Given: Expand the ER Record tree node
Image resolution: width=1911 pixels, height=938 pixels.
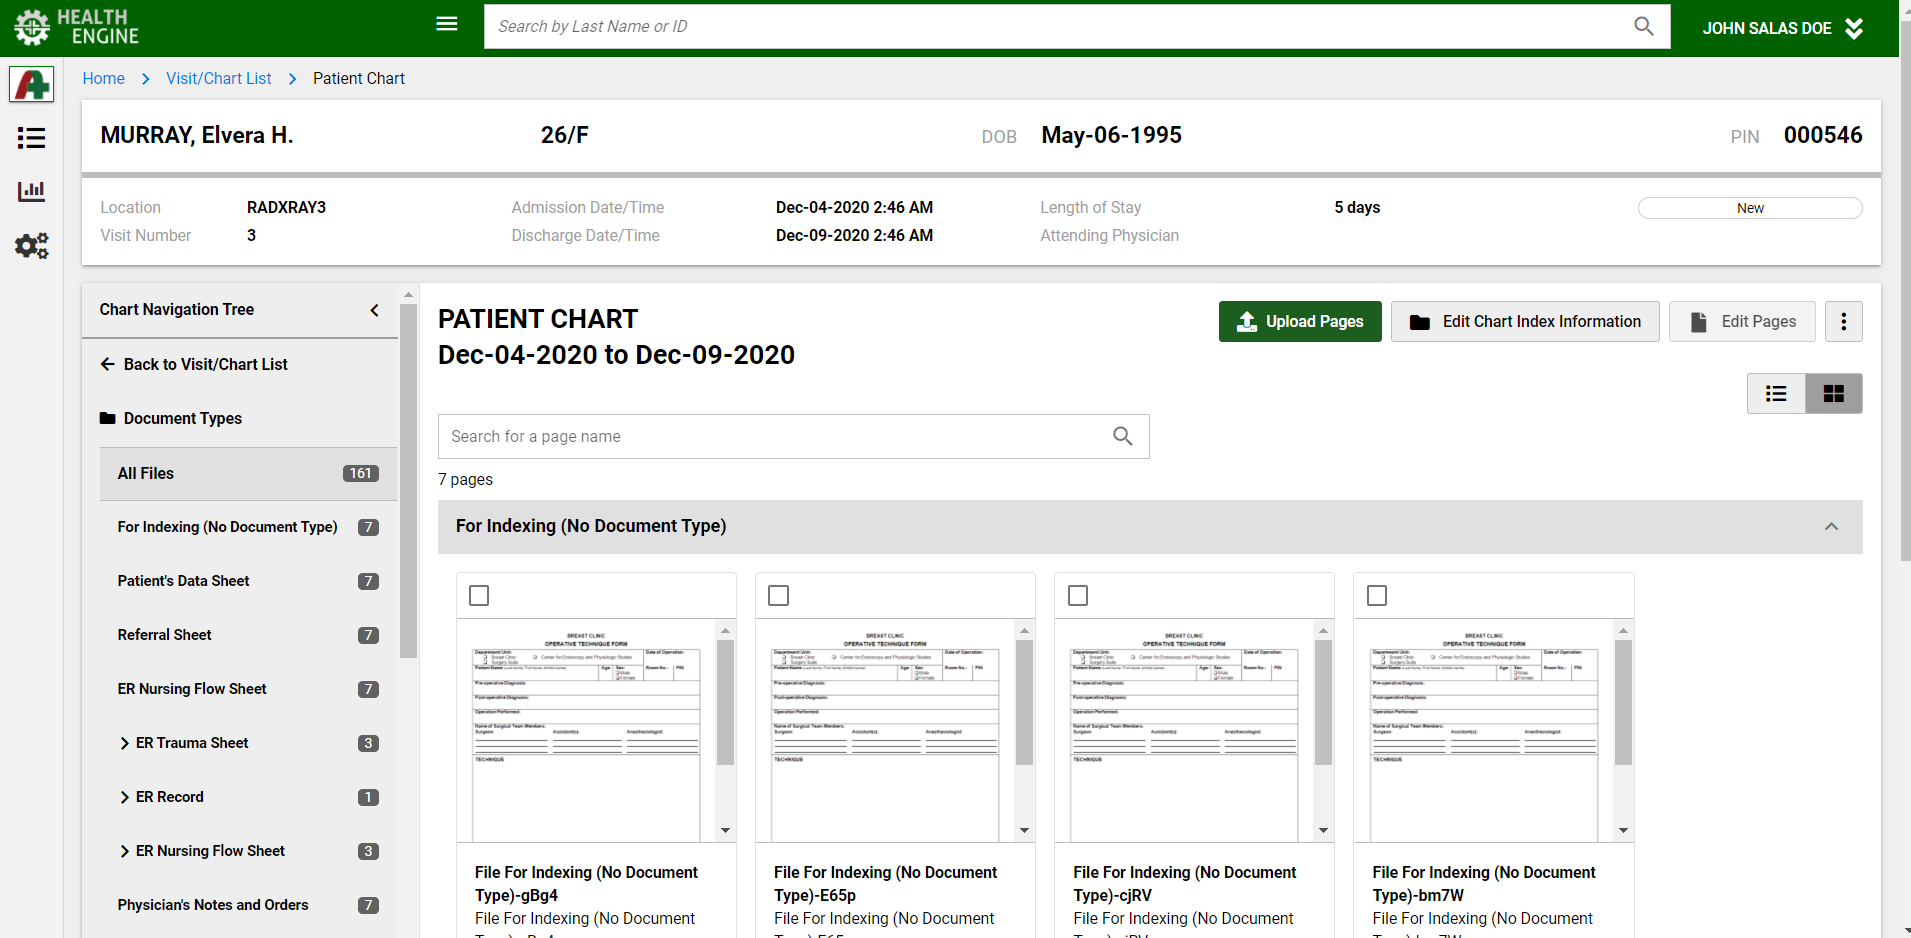Looking at the screenshot, I should (124, 797).
